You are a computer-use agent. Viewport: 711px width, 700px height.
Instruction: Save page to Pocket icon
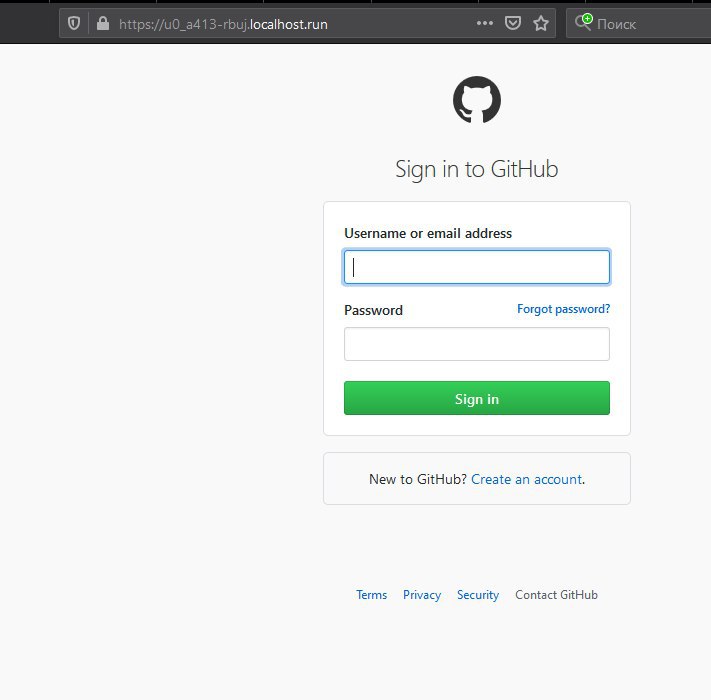(x=513, y=23)
